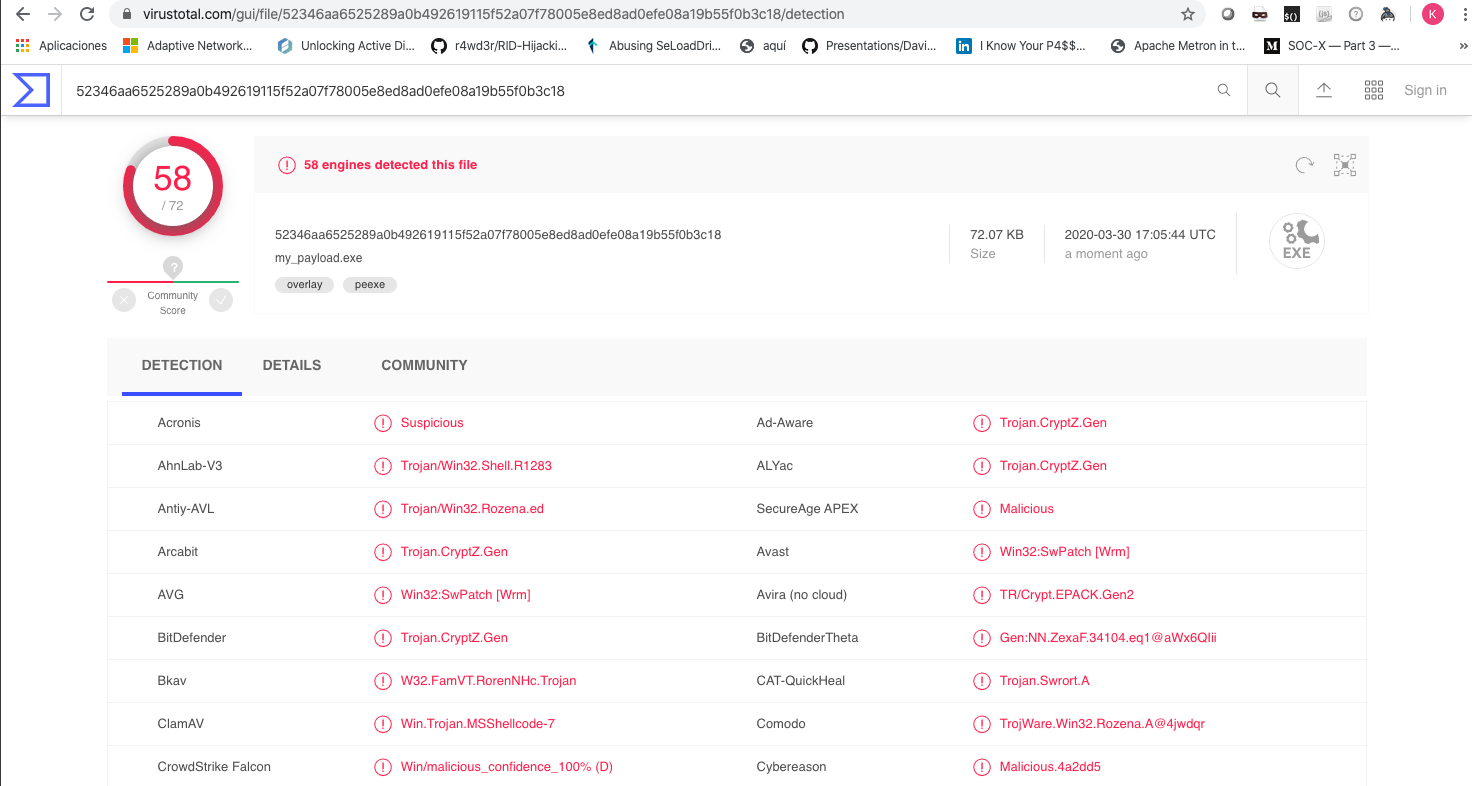Open the COMMUNITY tab
1472x786 pixels.
424,365
